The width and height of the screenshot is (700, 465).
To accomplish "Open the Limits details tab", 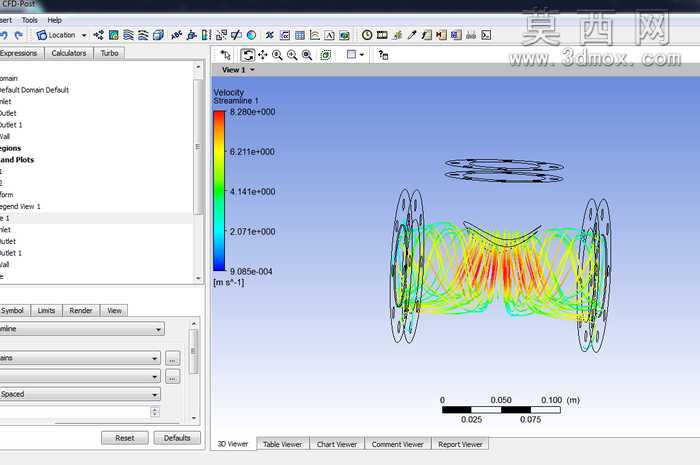I will coord(46,311).
